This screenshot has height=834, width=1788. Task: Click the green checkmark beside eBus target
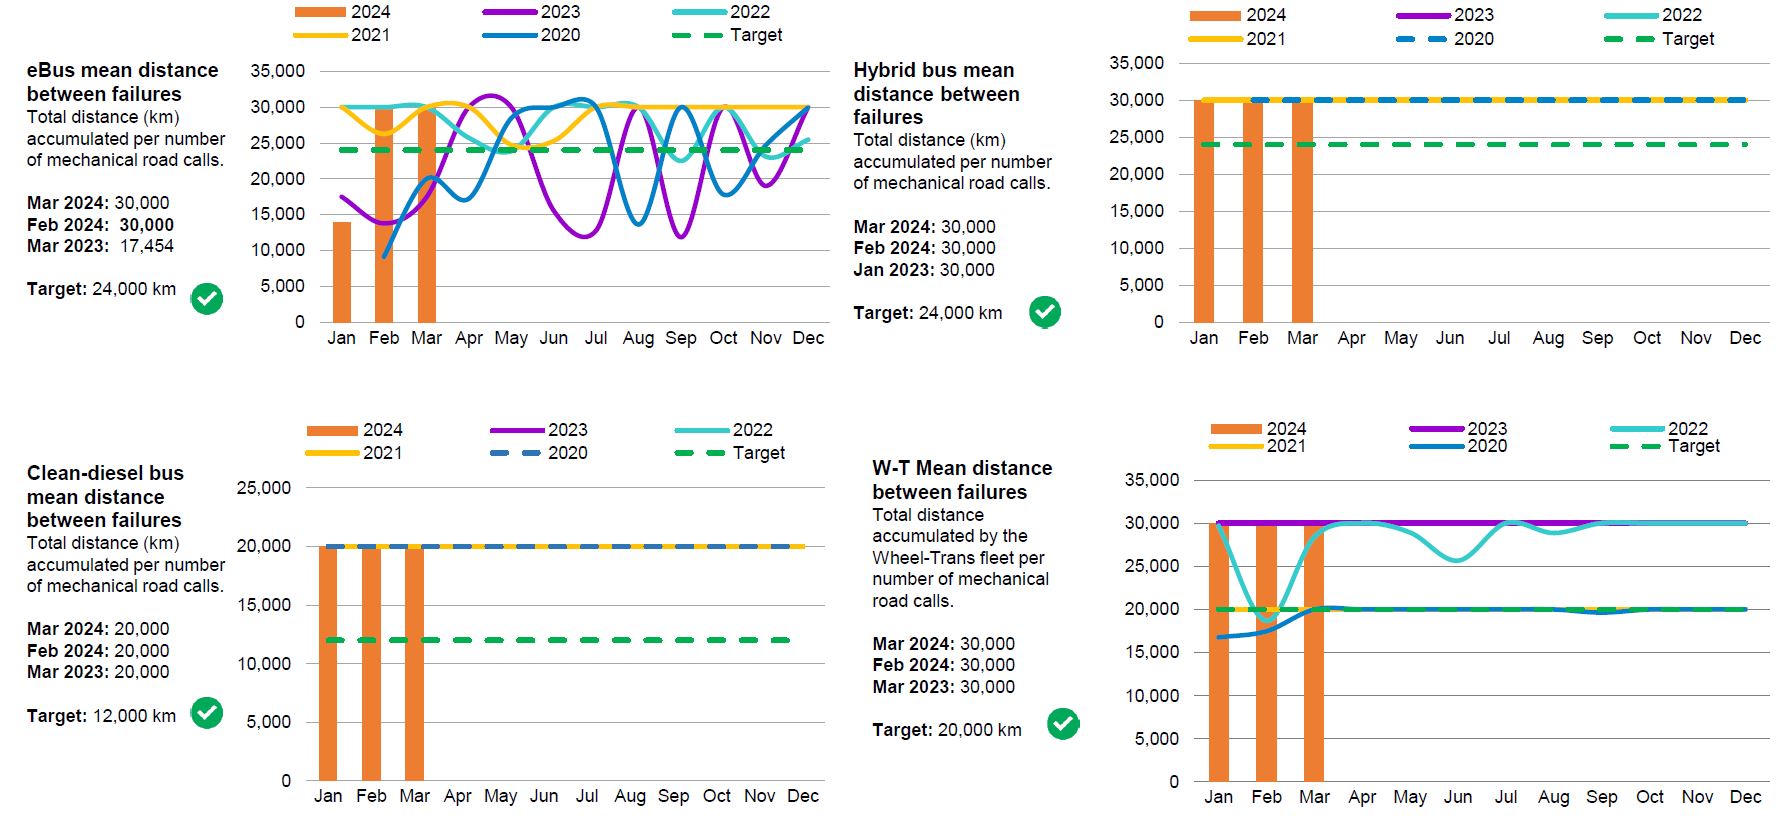[207, 298]
